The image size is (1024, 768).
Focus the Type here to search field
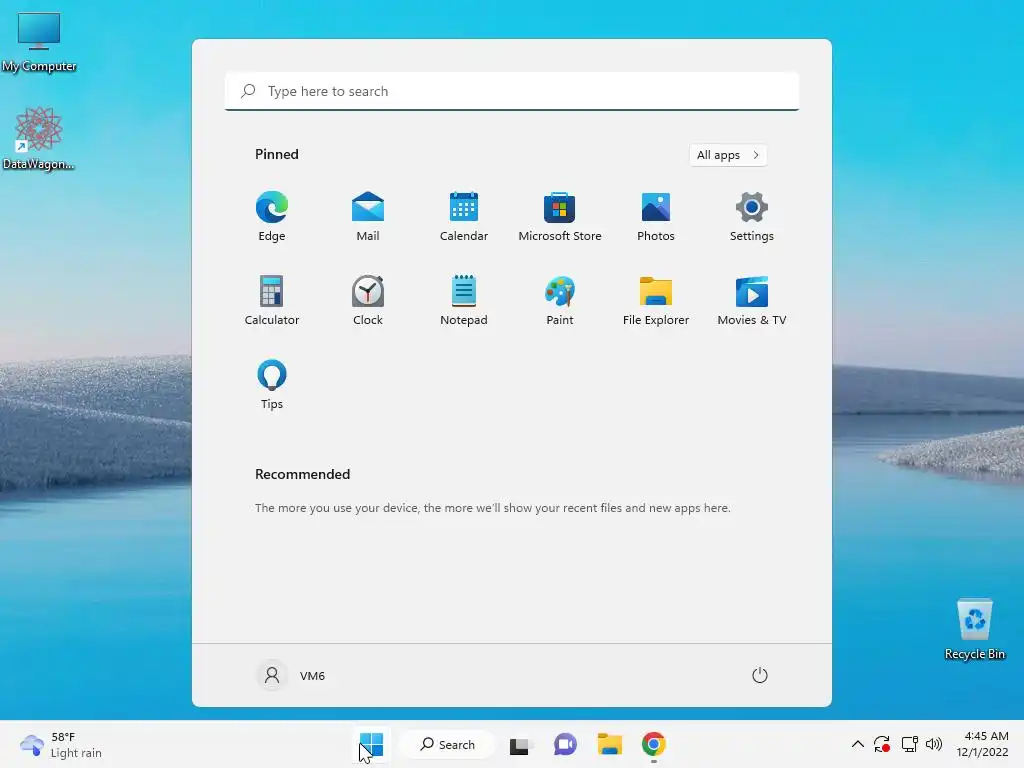coord(512,91)
